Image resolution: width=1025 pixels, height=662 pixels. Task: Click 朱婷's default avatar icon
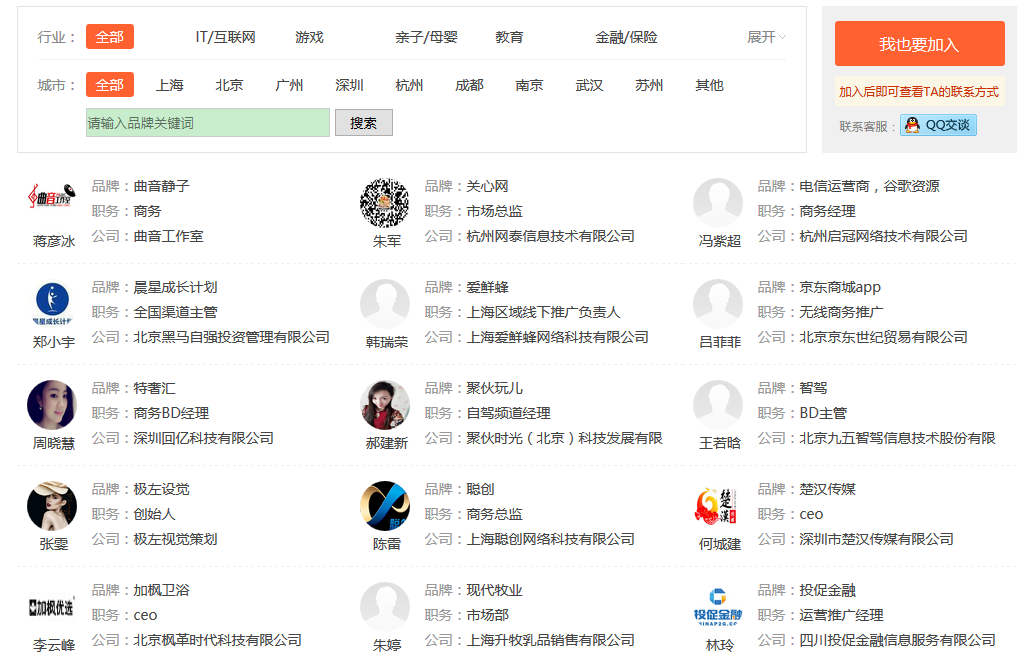click(385, 607)
